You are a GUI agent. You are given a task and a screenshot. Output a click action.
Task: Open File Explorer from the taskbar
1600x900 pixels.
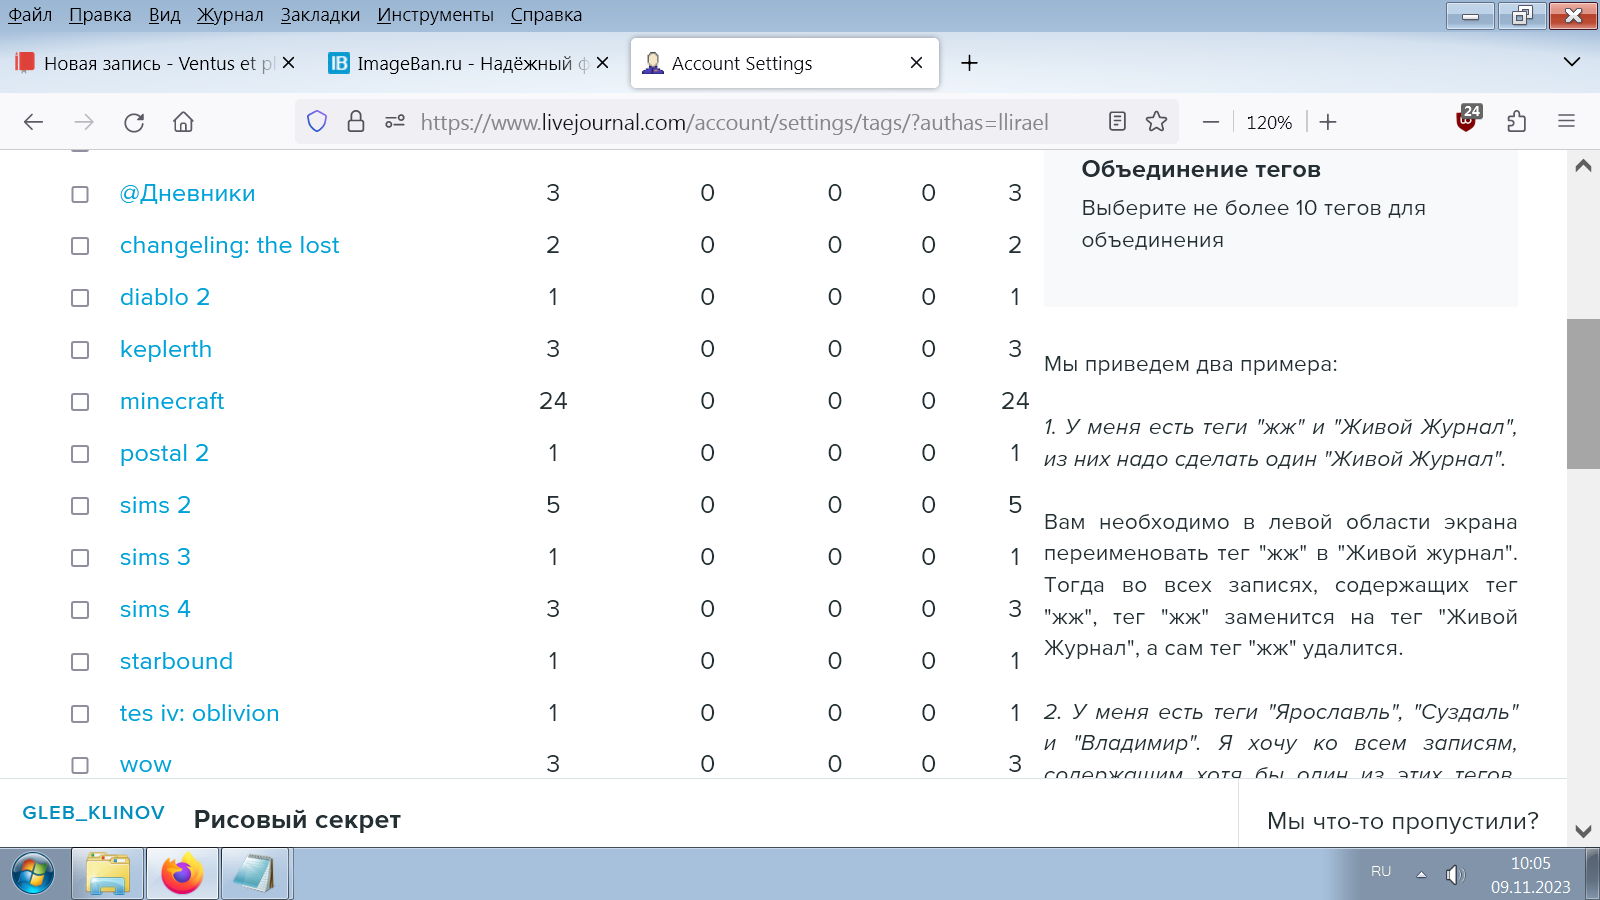point(108,874)
